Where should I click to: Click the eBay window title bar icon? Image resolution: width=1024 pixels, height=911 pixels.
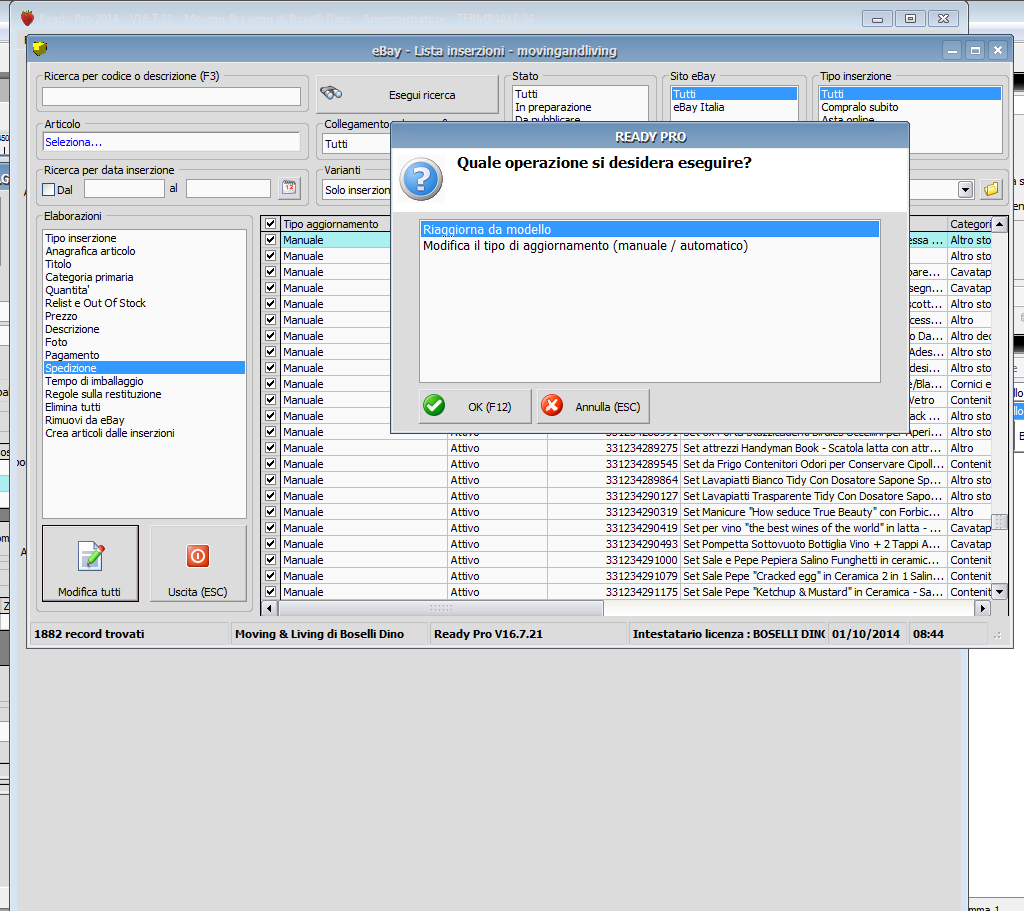pos(40,48)
